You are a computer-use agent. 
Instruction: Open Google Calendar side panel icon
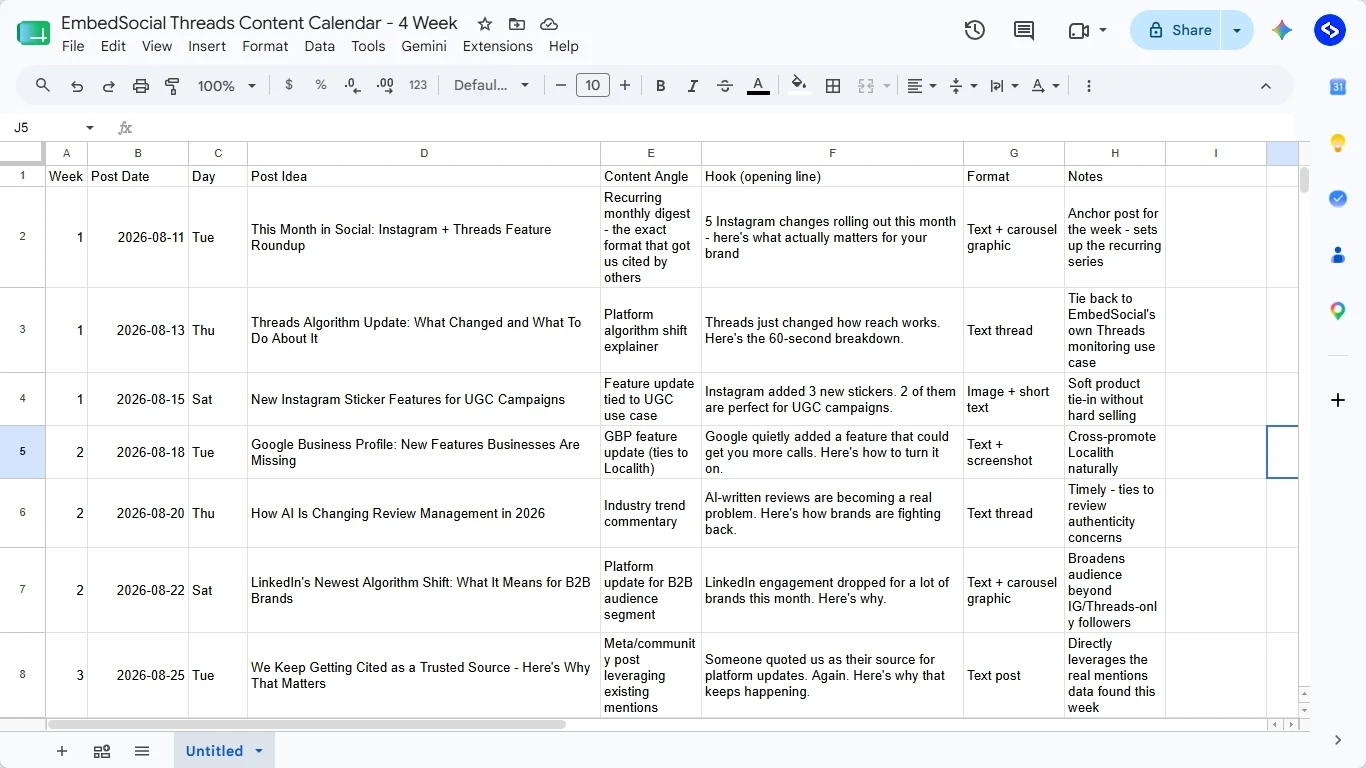[1338, 87]
